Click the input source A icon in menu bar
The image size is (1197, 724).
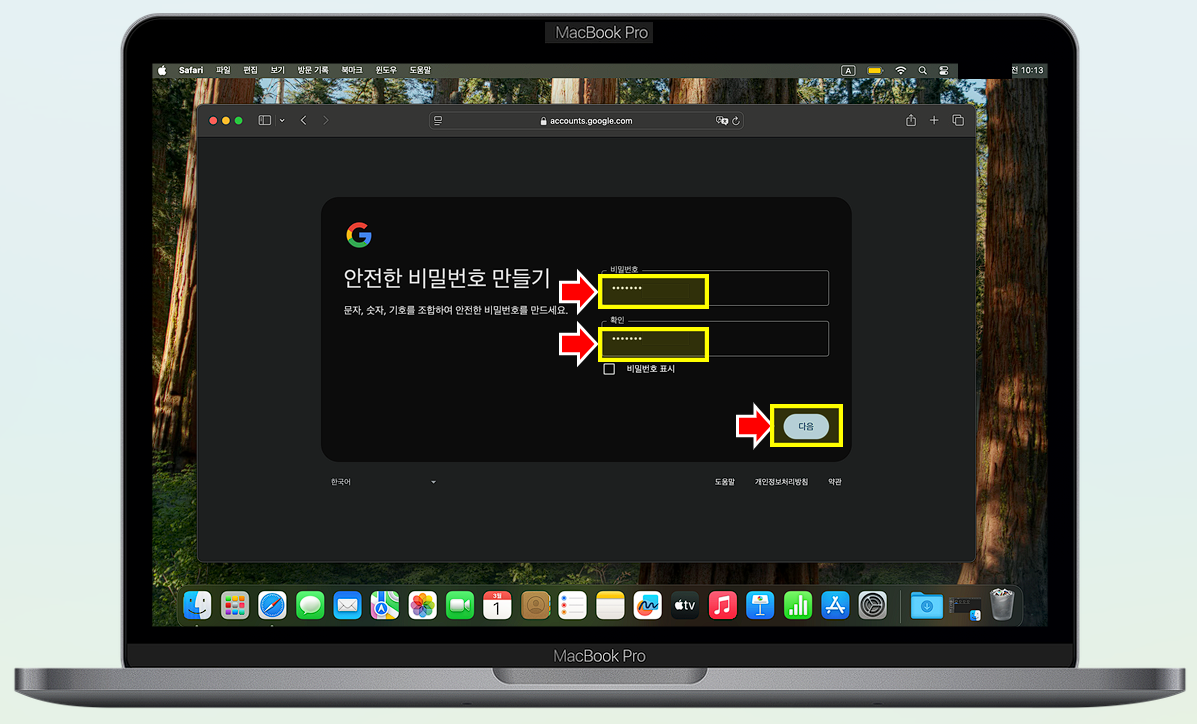[x=848, y=70]
